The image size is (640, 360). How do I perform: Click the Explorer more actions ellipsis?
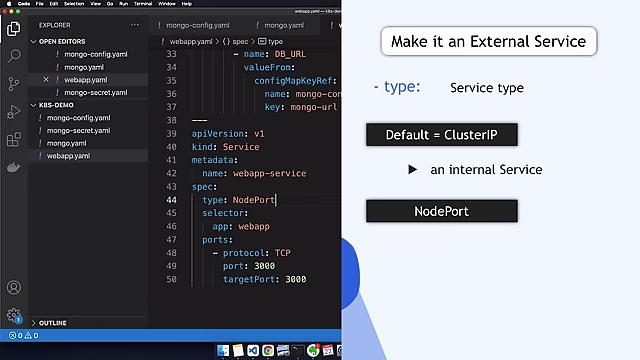135,25
